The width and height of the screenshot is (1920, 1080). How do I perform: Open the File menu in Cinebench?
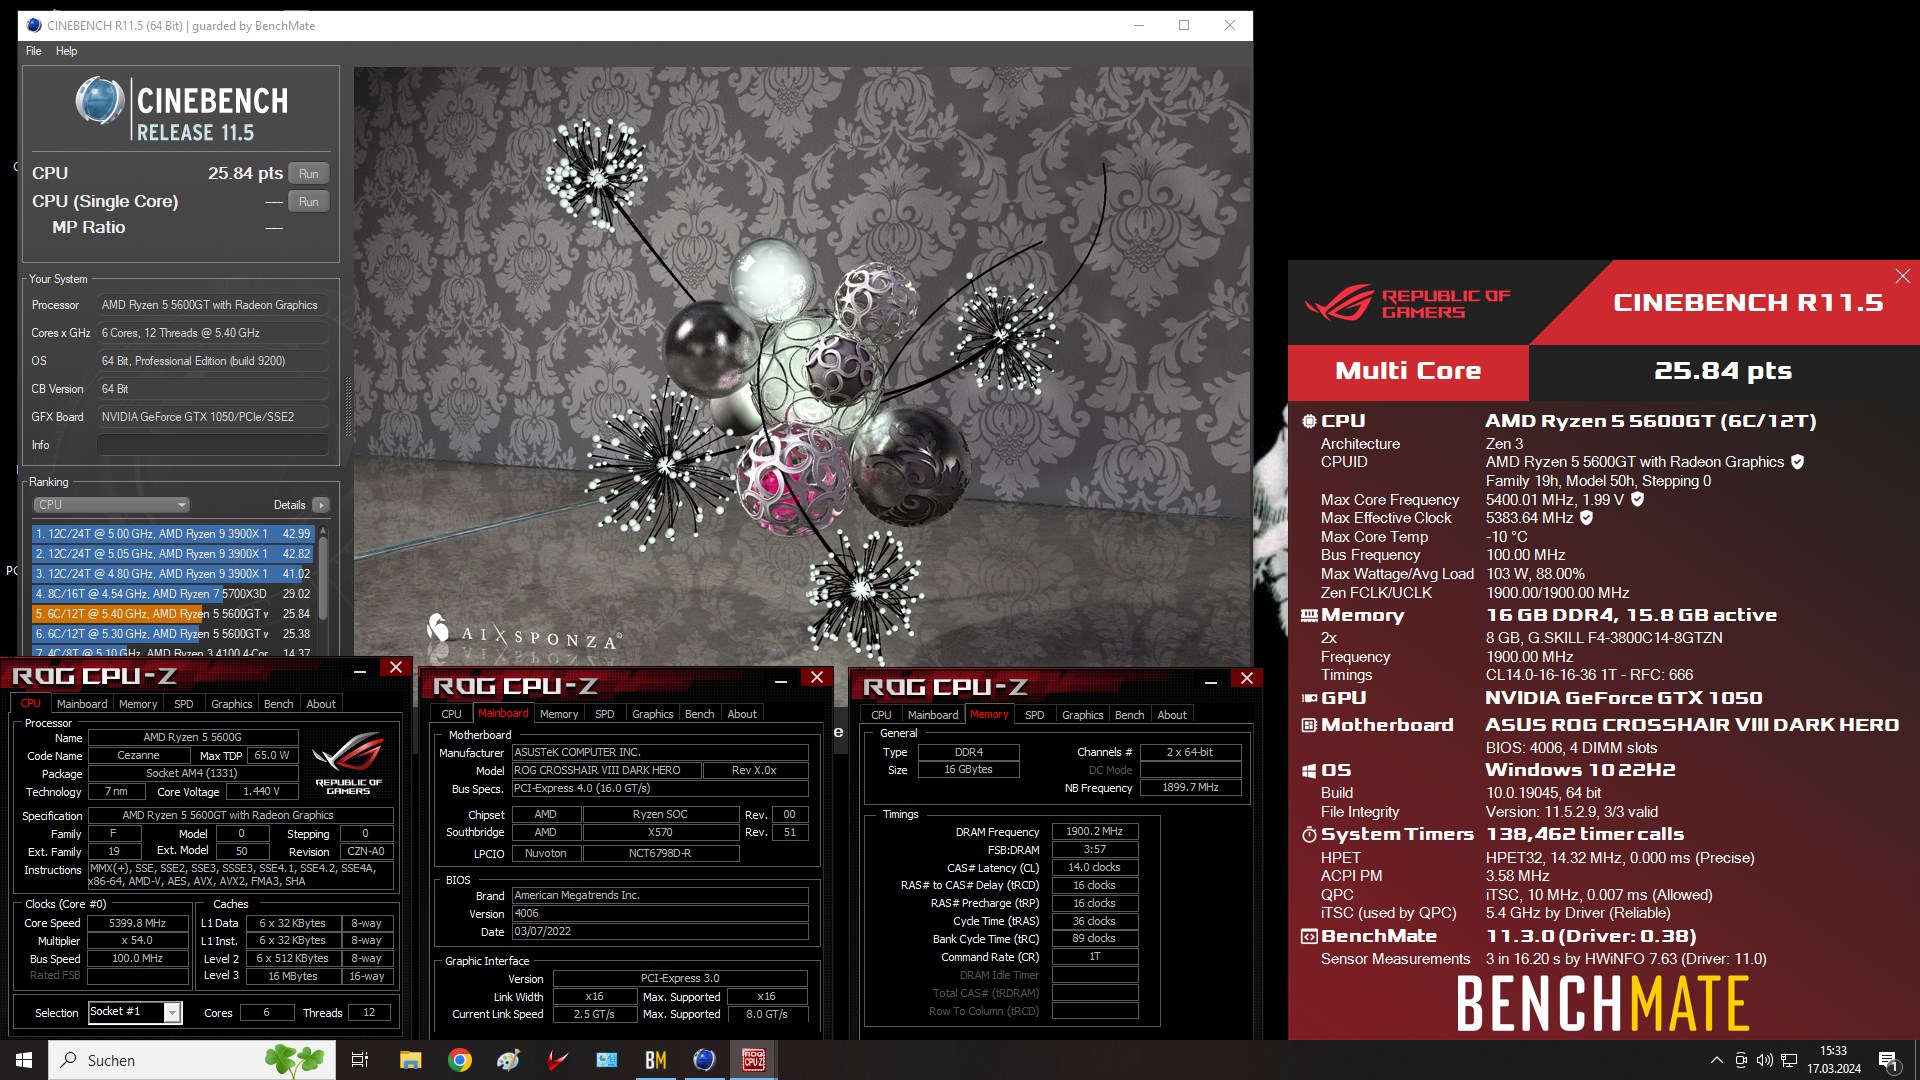[x=34, y=51]
